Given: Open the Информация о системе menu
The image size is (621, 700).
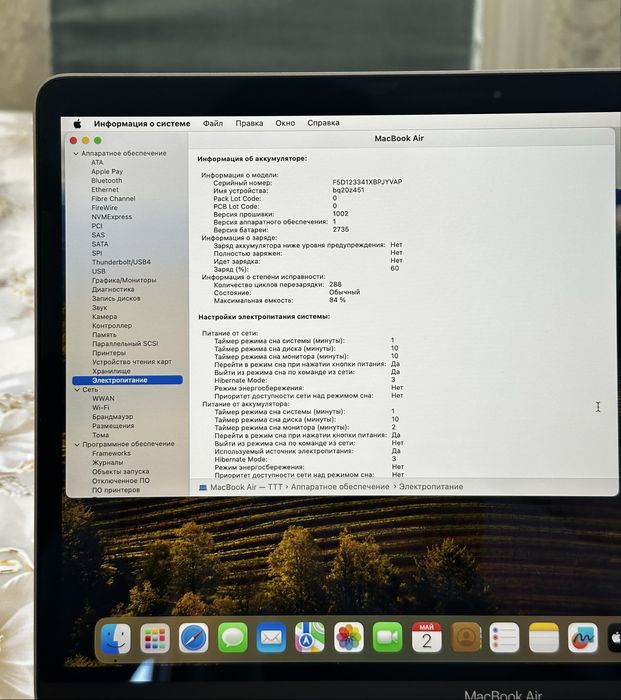Looking at the screenshot, I should (142, 124).
